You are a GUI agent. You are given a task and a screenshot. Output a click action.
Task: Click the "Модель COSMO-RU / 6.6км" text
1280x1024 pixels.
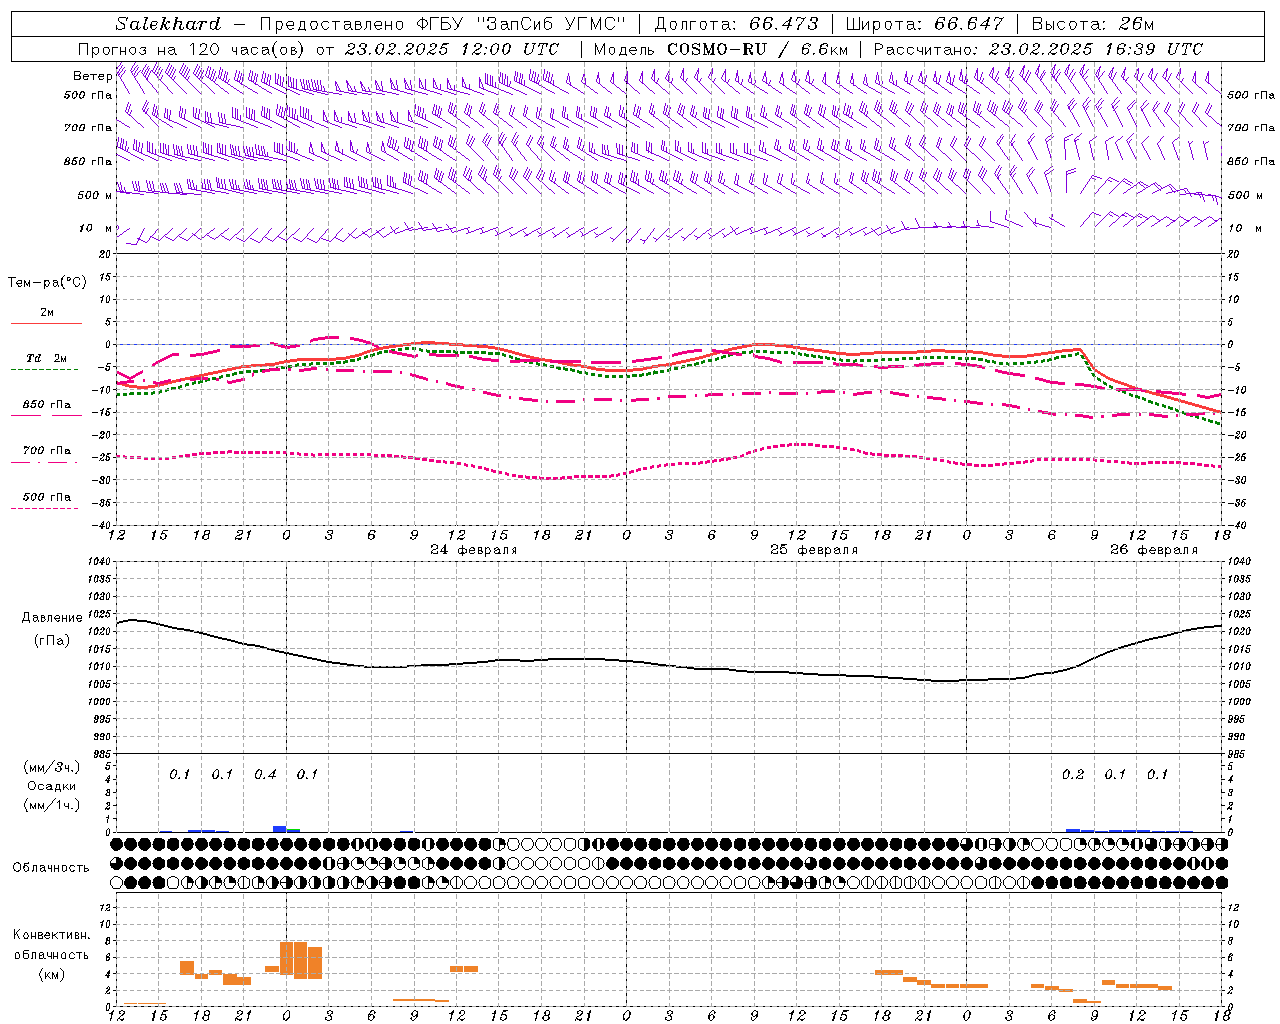pos(721,49)
